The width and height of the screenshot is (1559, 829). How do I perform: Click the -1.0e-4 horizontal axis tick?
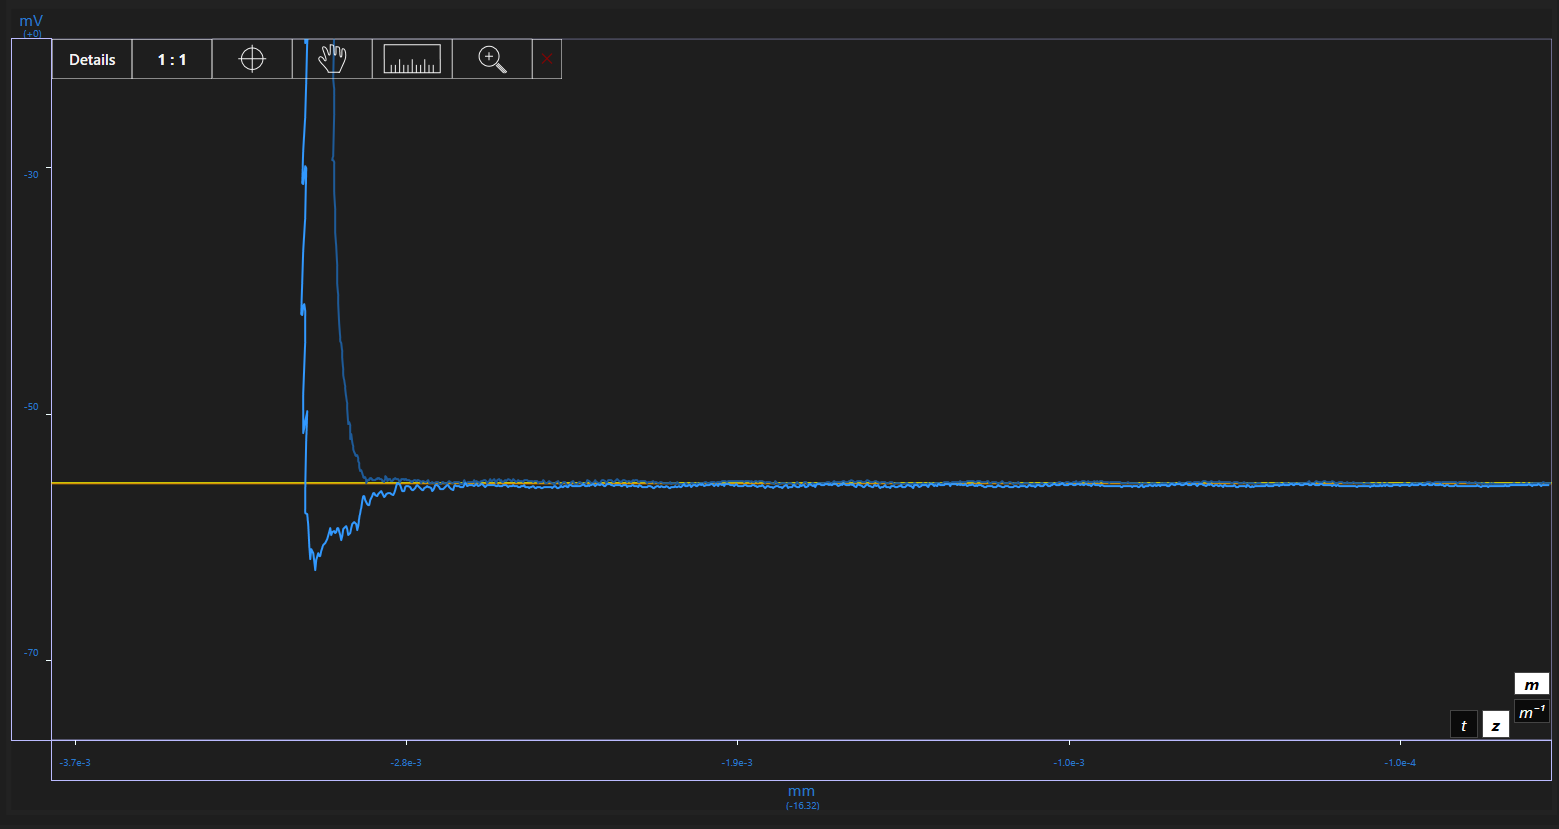pyautogui.click(x=1400, y=763)
